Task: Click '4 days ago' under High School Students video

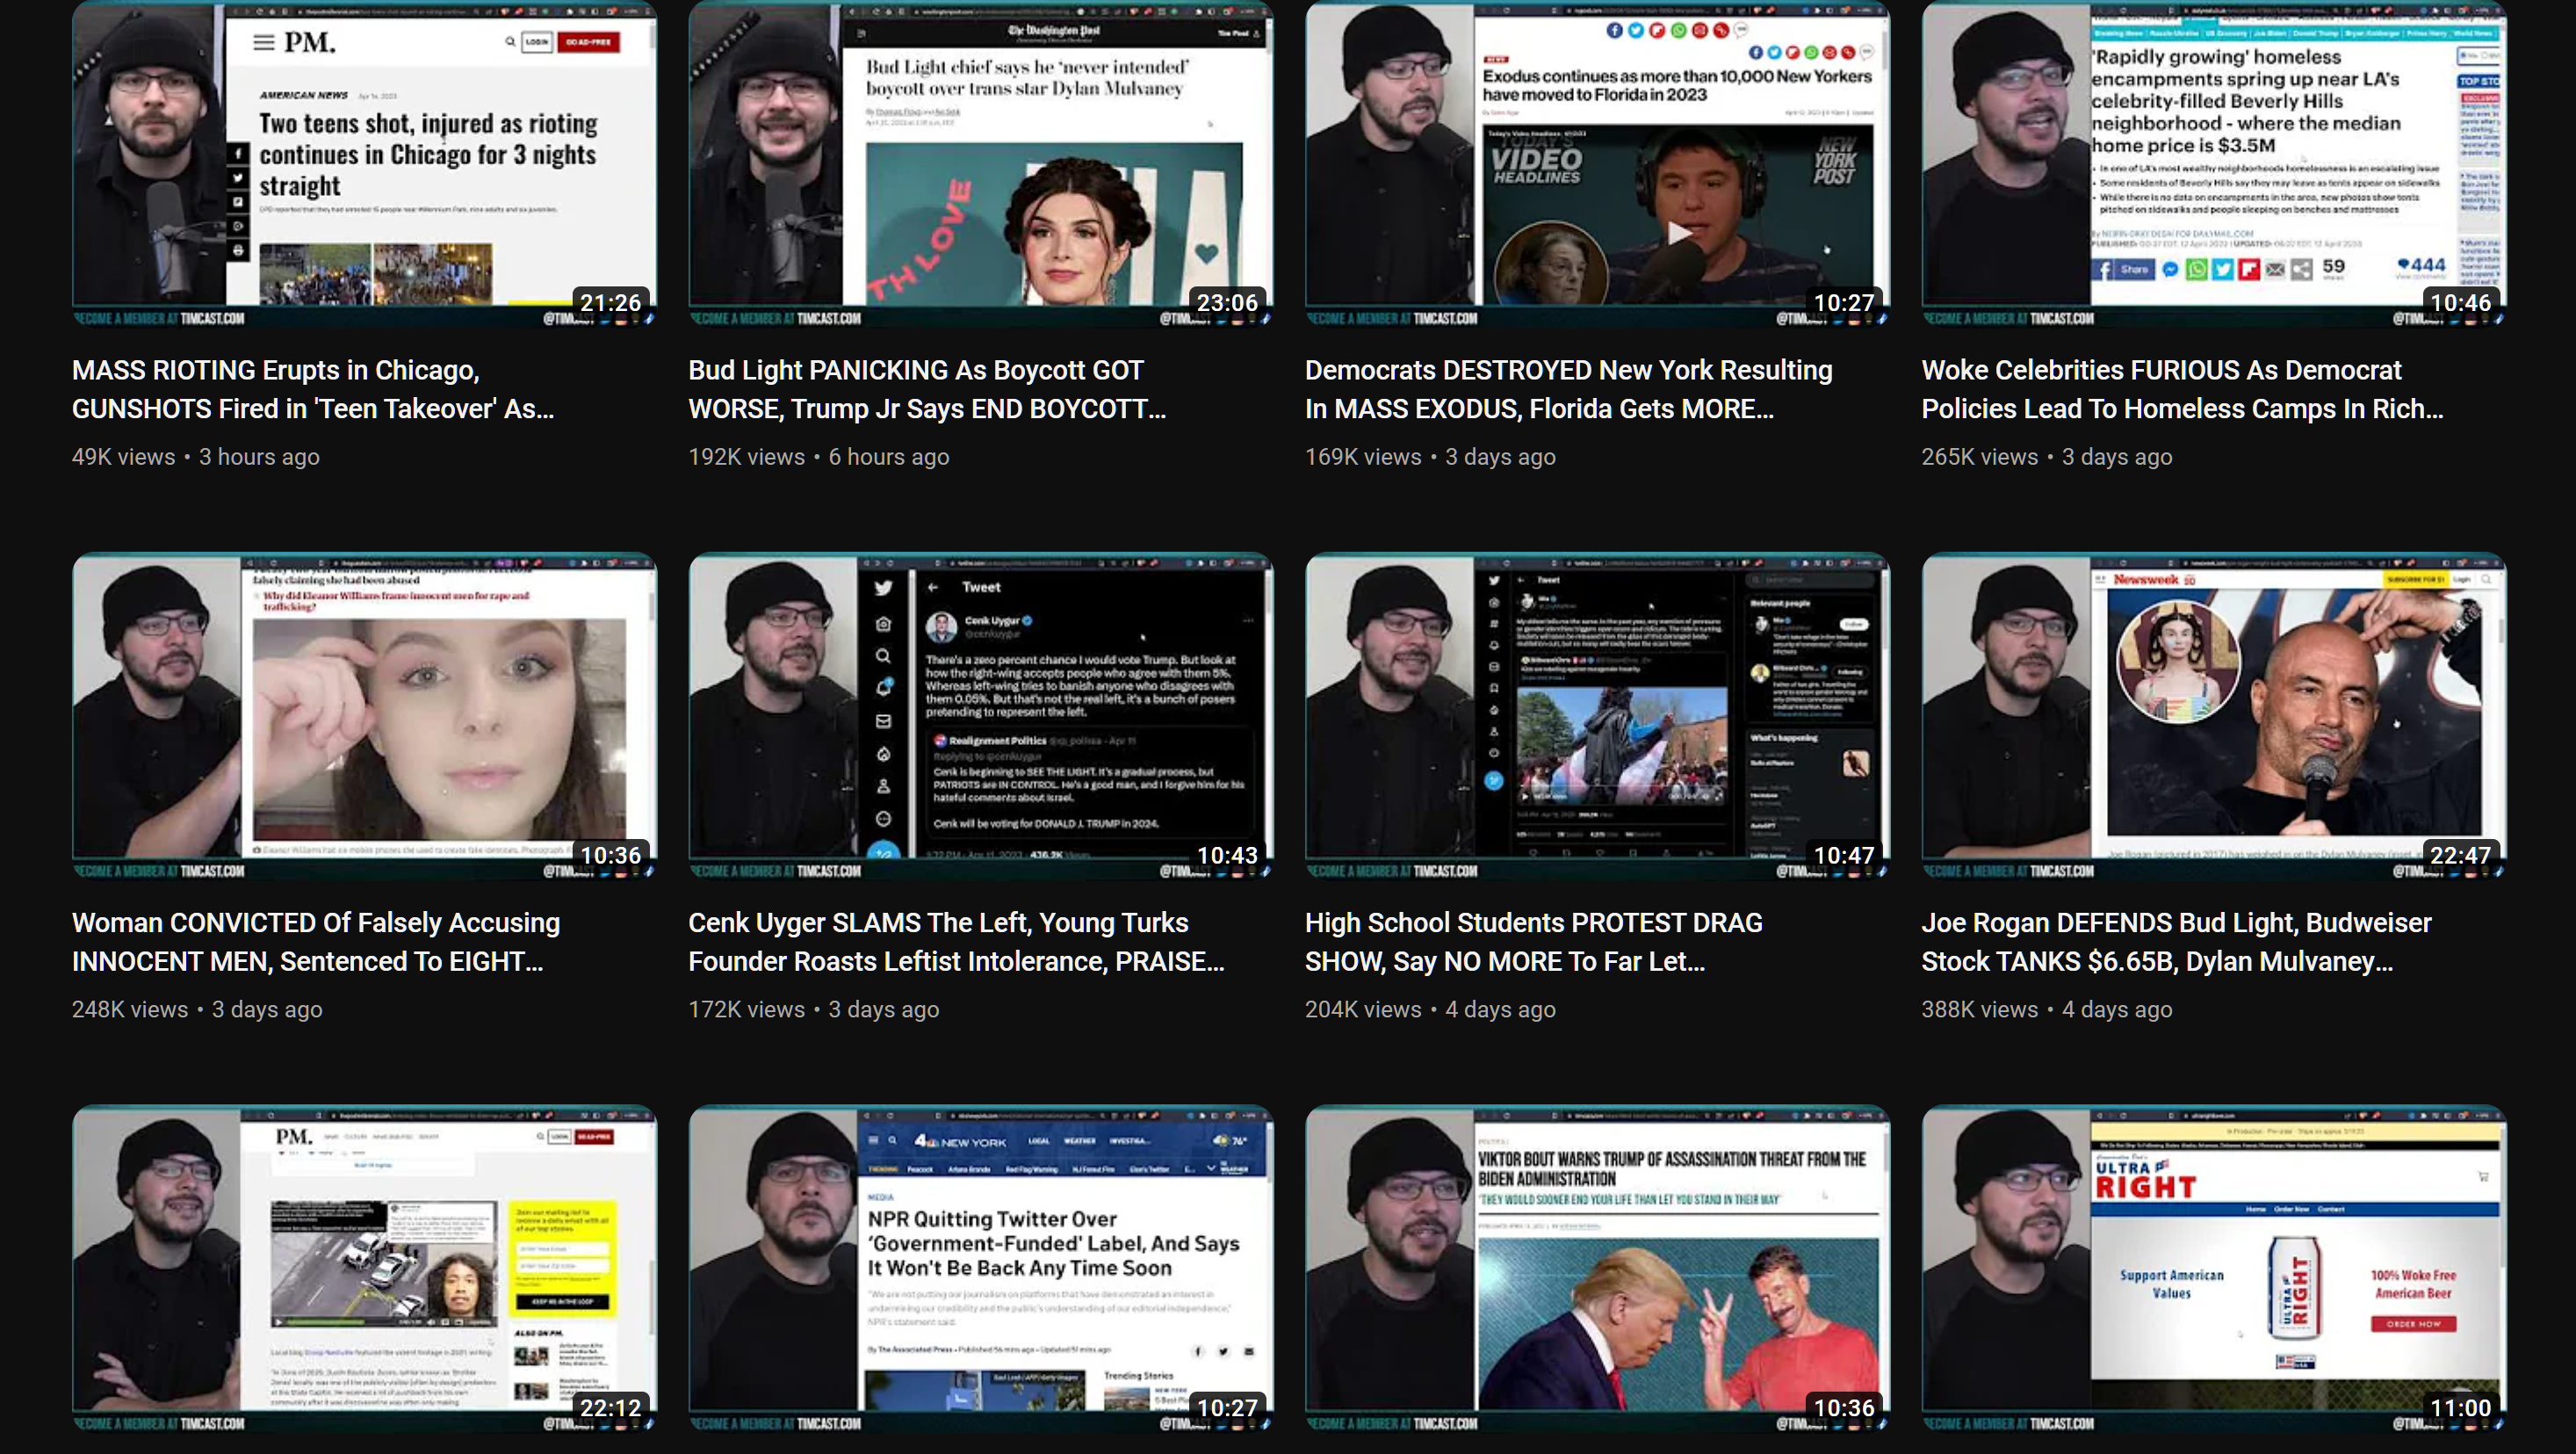Action: pyautogui.click(x=1501, y=1010)
